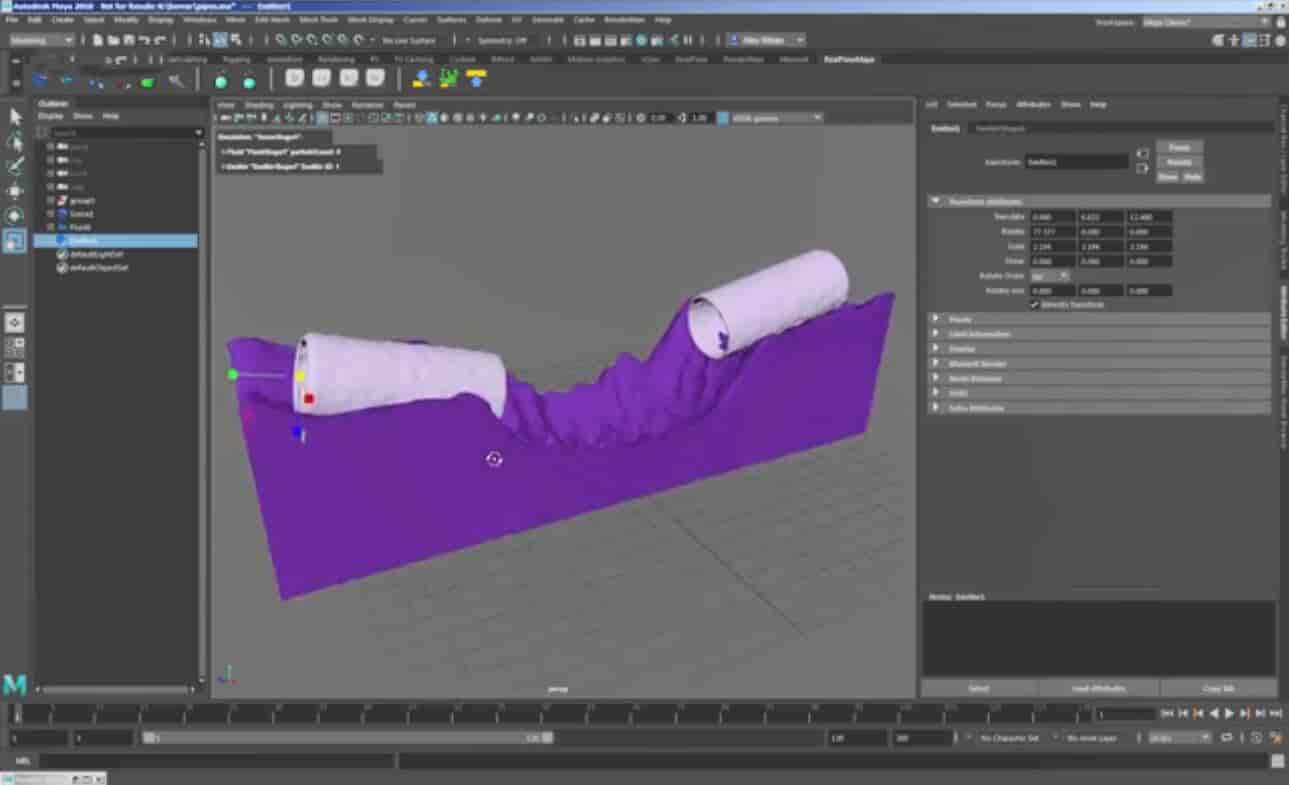
Task: Click the play forward playback control
Action: (1227, 714)
